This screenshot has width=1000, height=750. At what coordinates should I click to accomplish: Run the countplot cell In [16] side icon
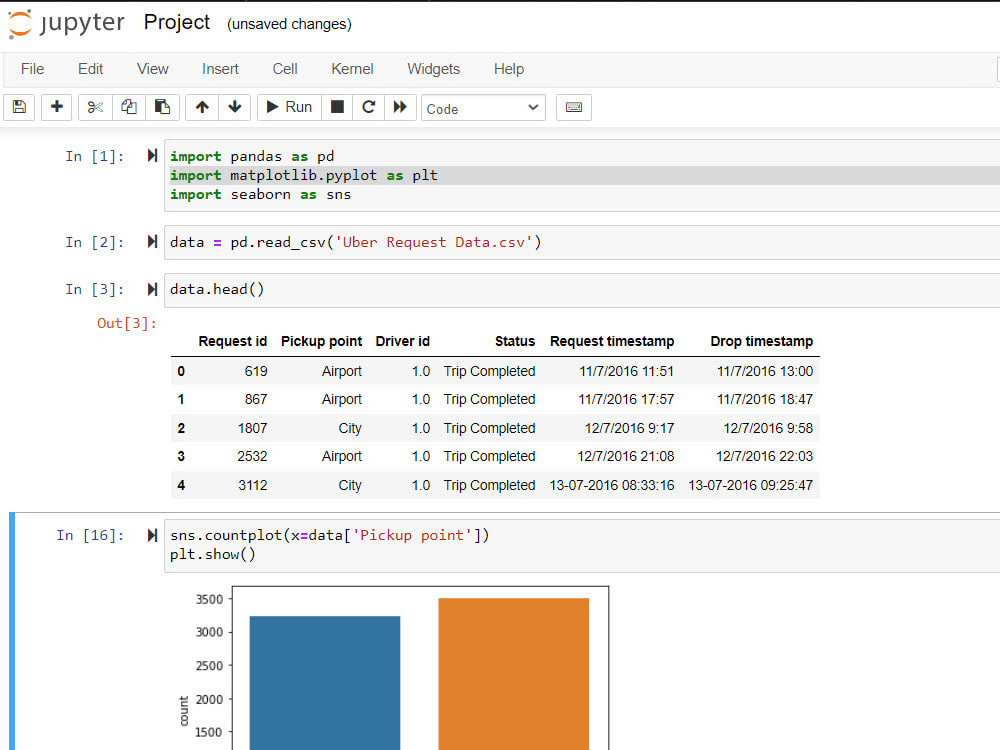click(152, 535)
